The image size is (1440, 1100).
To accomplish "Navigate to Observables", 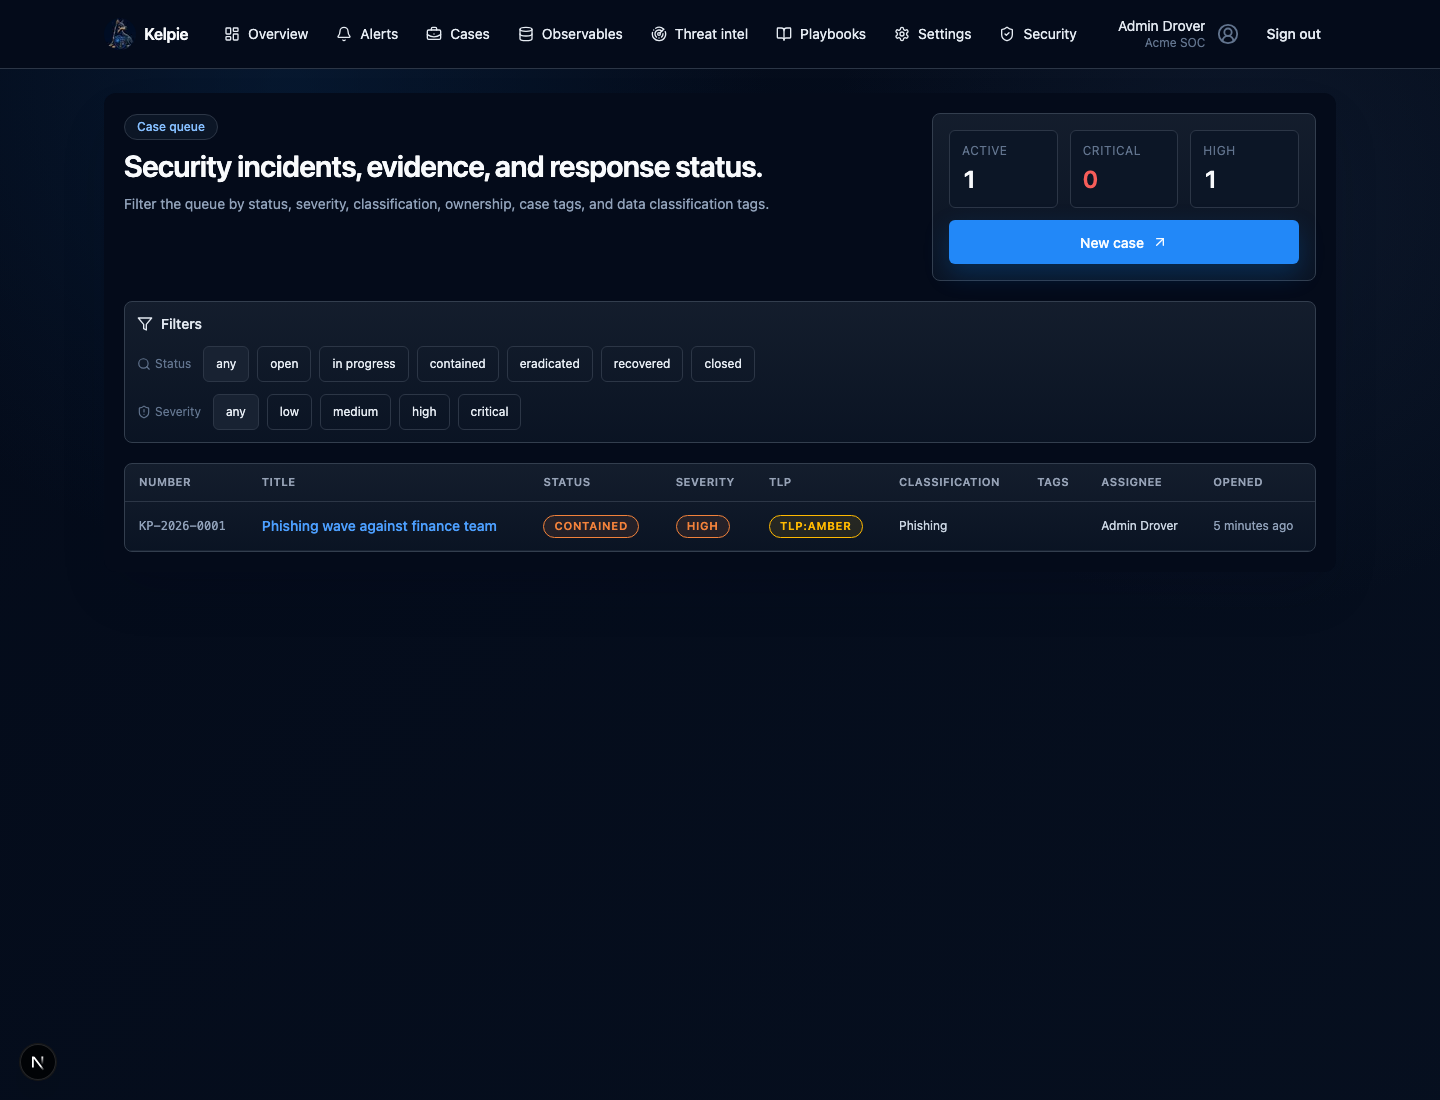I will point(570,34).
